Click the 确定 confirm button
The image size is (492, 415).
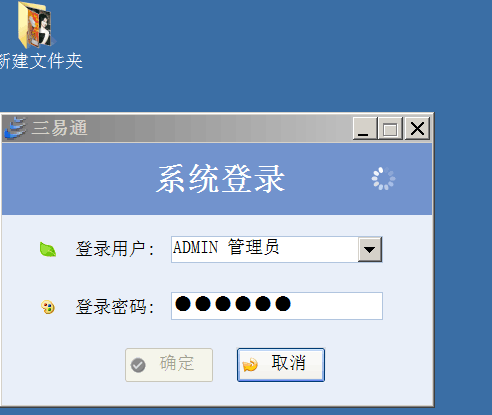(x=169, y=365)
